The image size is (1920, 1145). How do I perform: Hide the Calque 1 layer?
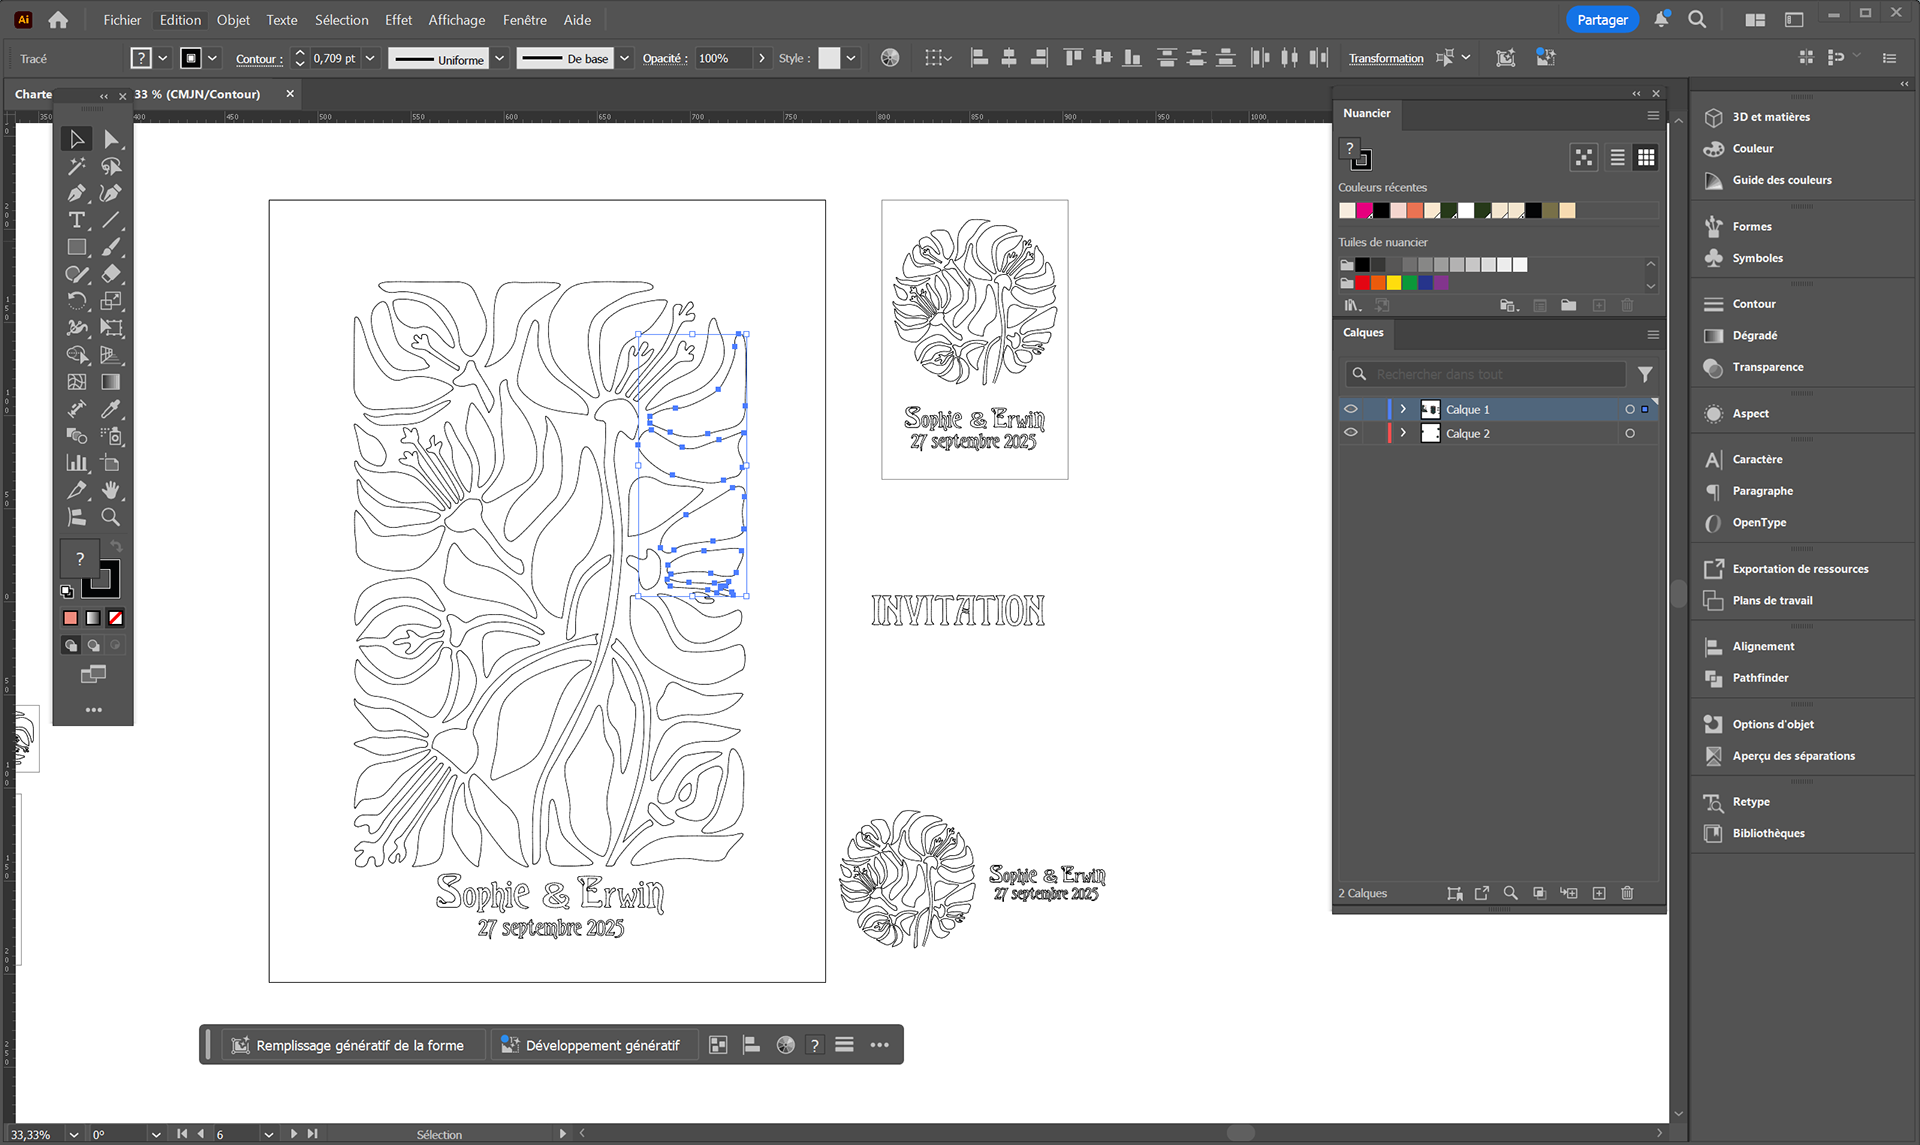pos(1351,409)
